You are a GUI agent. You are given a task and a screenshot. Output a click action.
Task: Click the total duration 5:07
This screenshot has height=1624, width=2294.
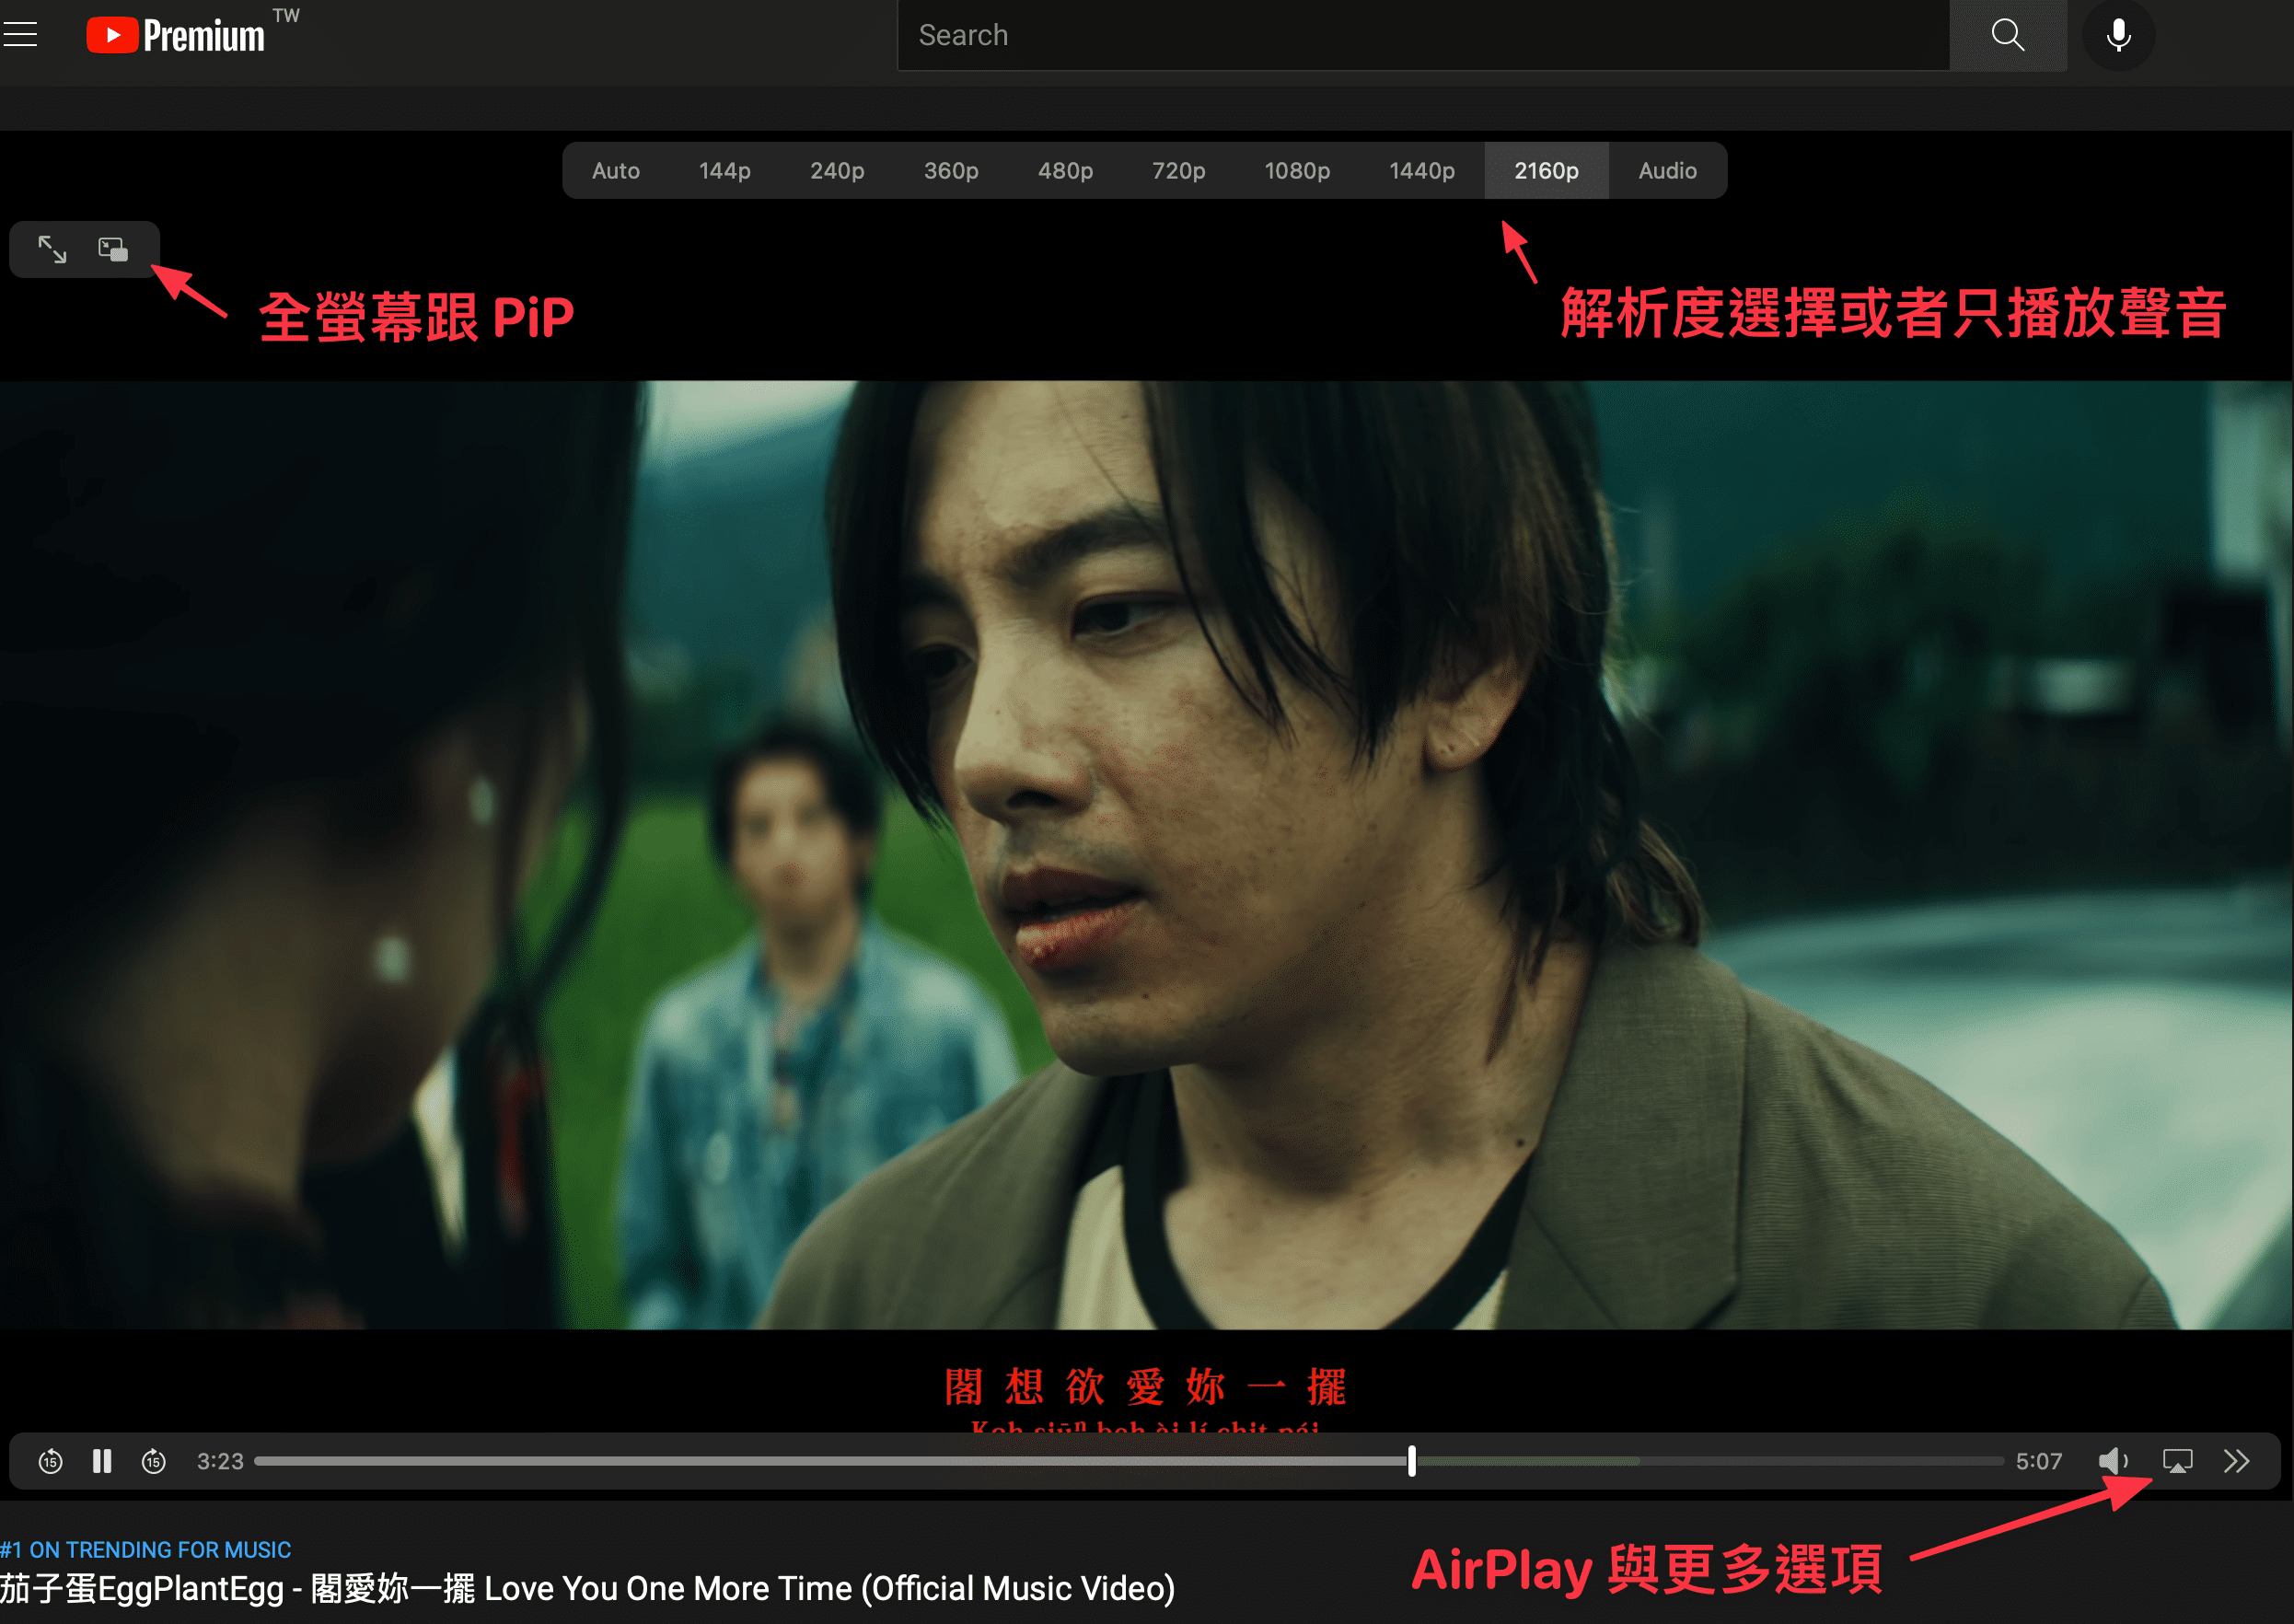click(2037, 1461)
